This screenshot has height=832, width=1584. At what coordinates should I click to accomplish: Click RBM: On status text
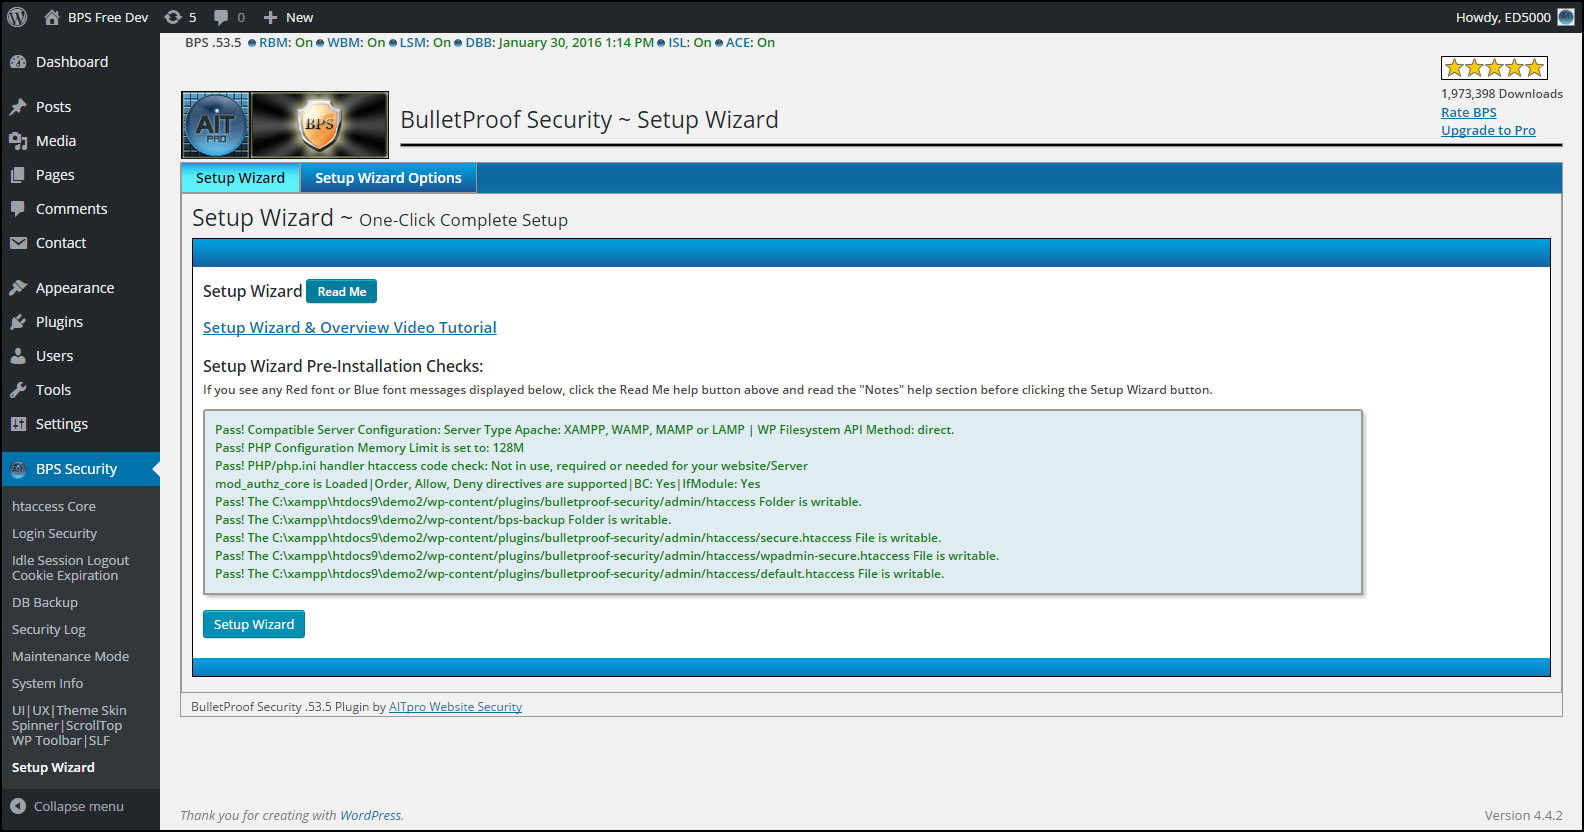[x=286, y=43]
